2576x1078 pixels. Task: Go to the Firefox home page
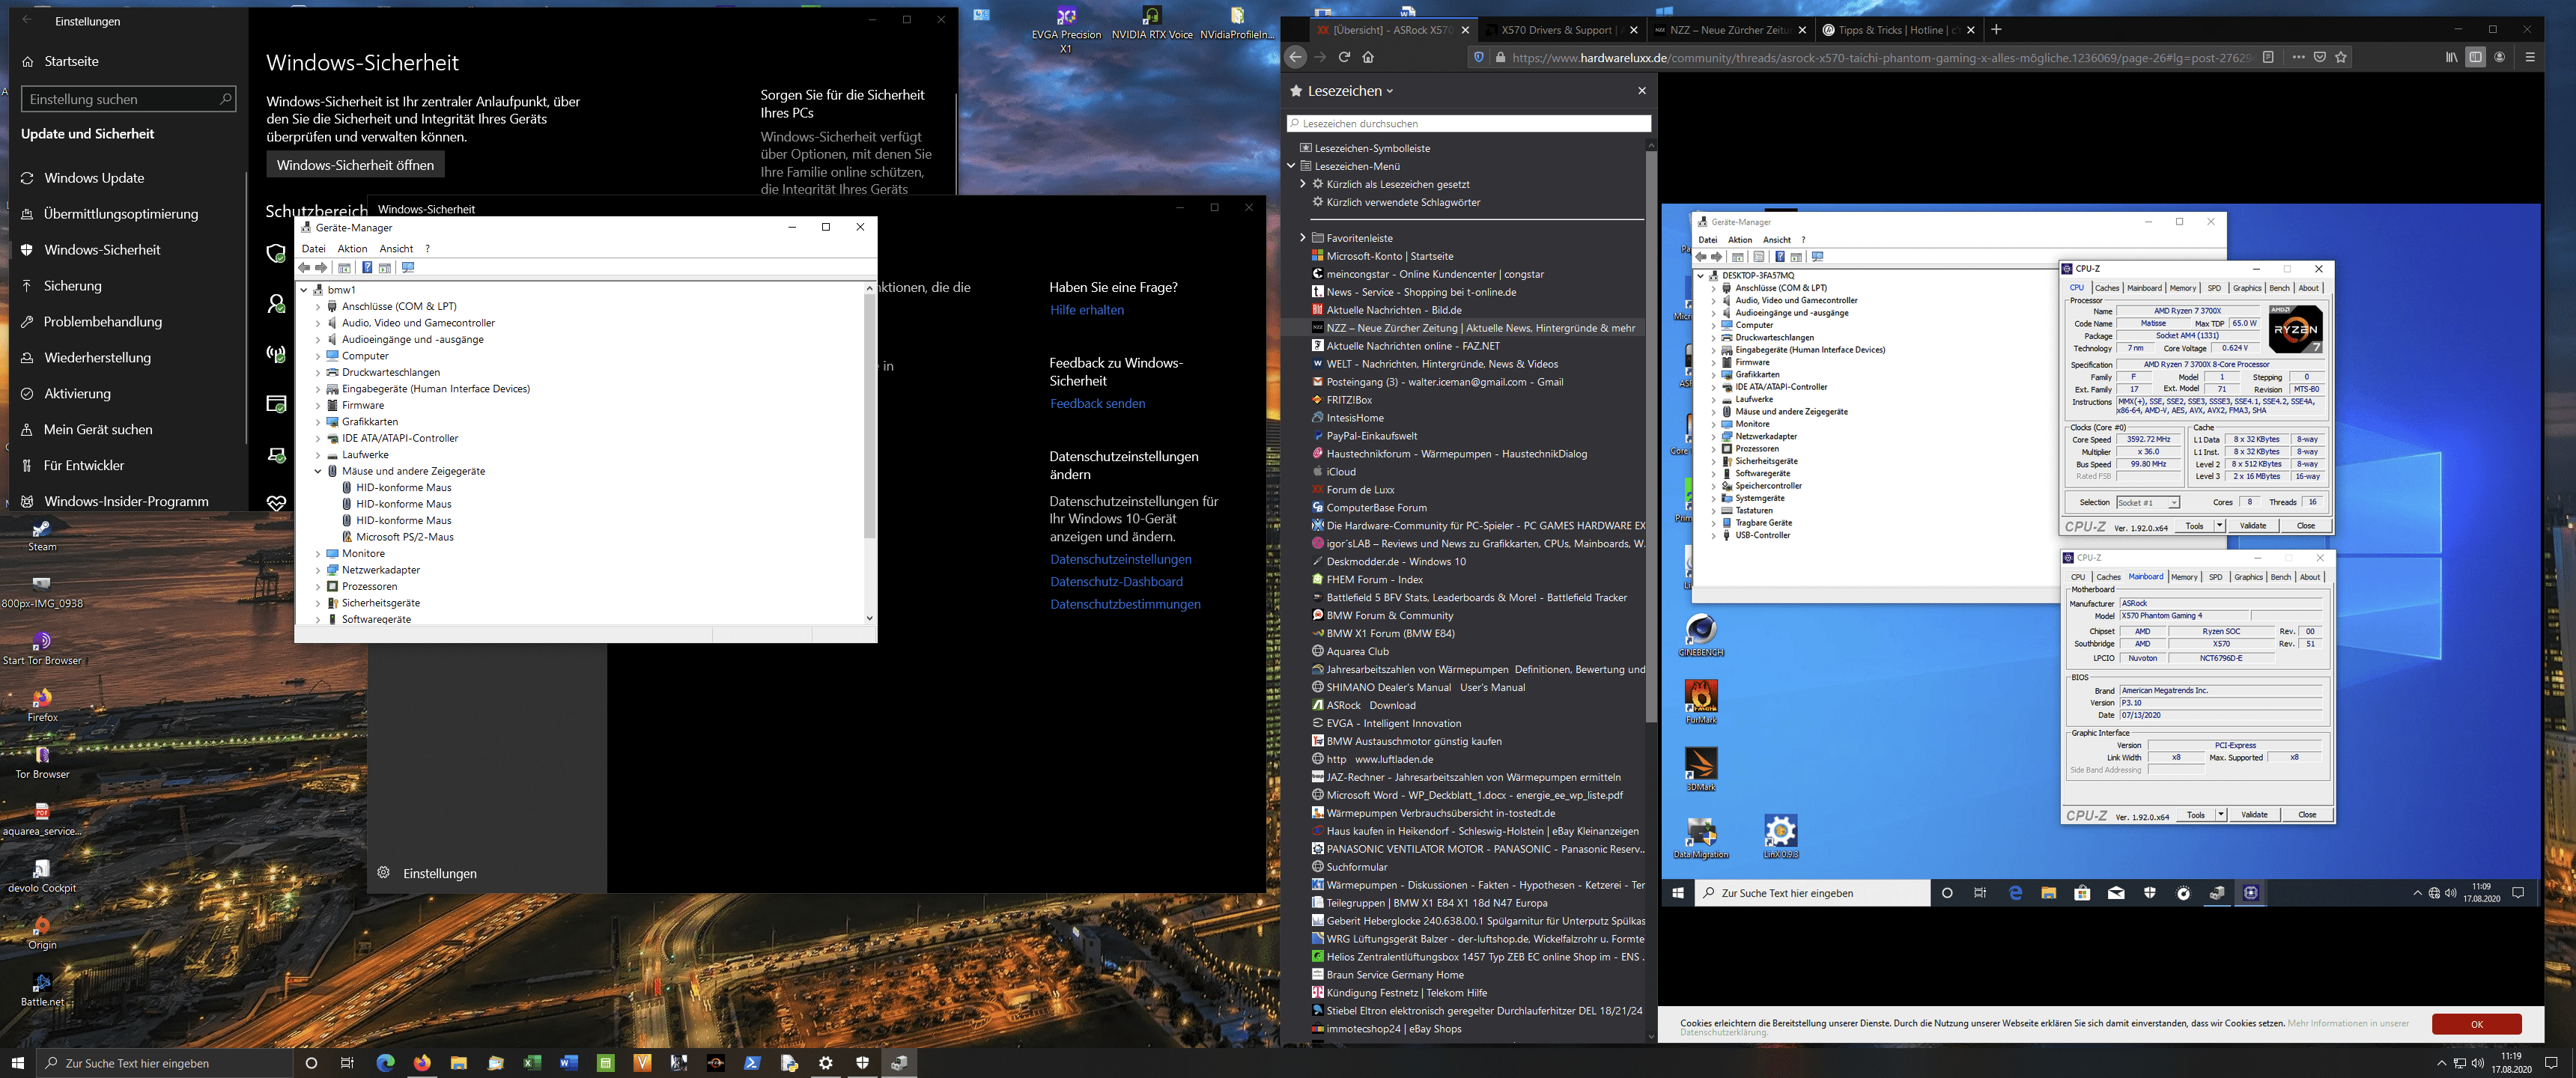(1368, 57)
